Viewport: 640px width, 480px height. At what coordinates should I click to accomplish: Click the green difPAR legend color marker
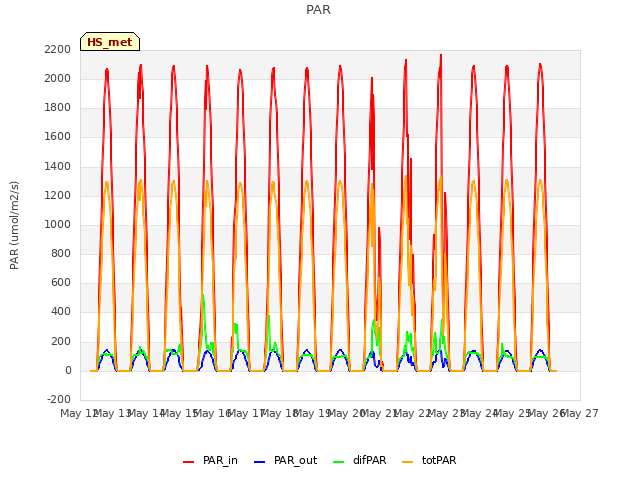[x=338, y=462]
